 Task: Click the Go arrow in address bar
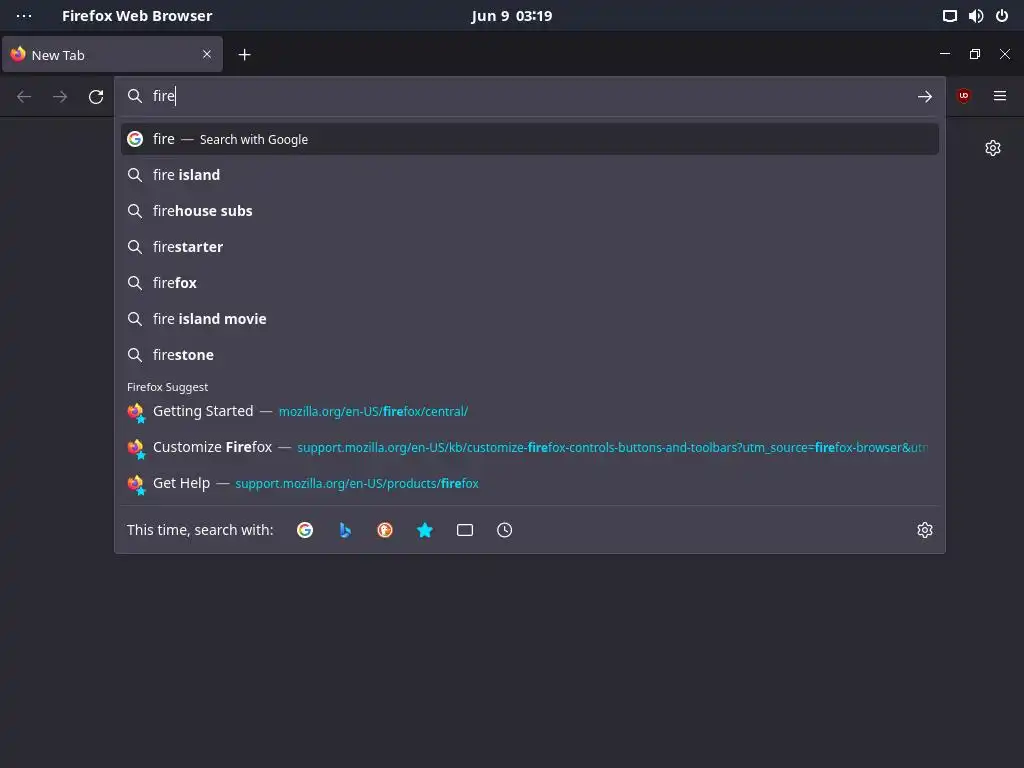[924, 97]
